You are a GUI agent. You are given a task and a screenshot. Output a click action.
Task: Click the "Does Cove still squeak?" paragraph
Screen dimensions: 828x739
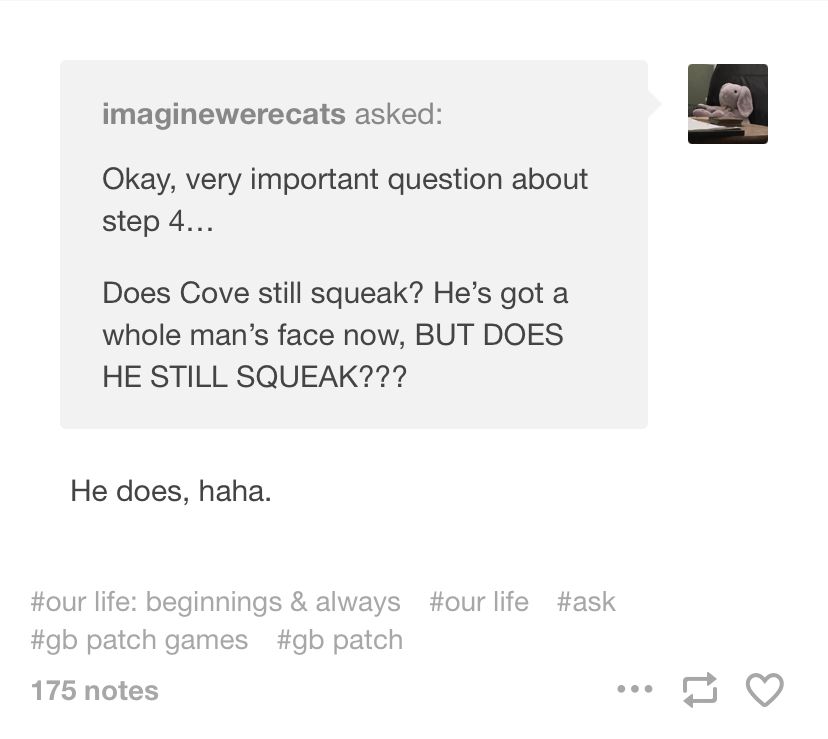tap(335, 335)
